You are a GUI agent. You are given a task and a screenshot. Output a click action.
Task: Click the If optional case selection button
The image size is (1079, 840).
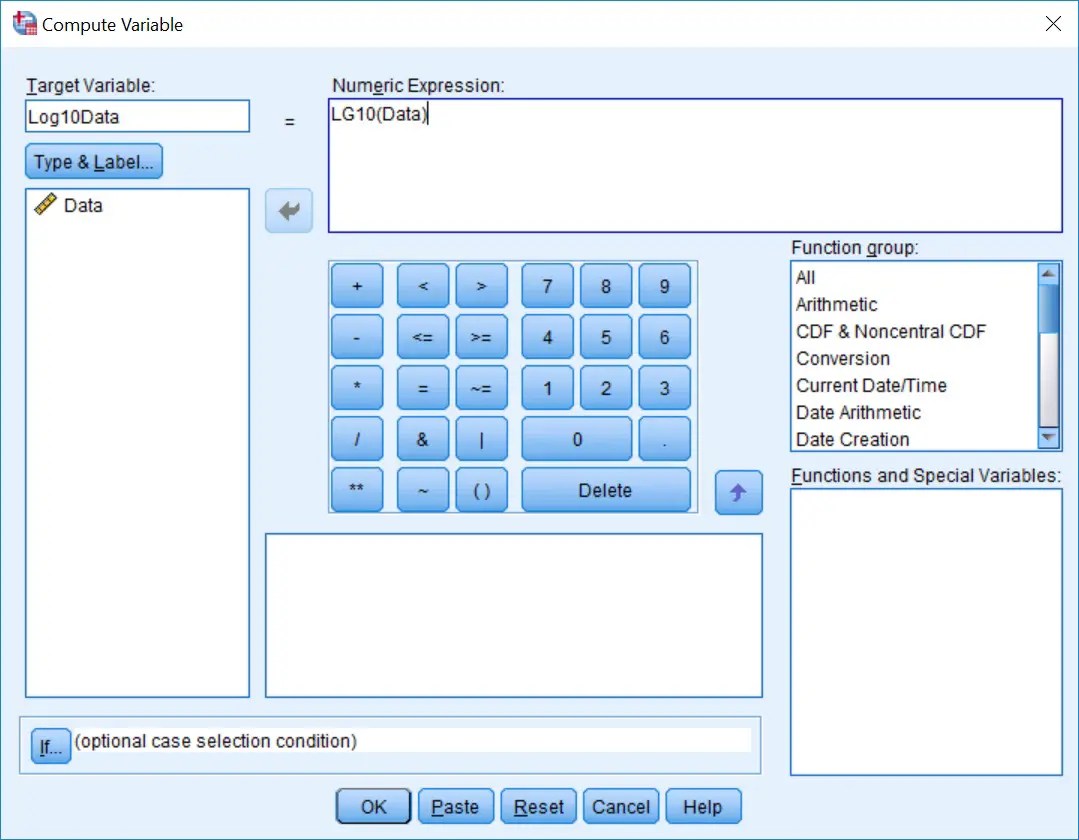coord(50,745)
